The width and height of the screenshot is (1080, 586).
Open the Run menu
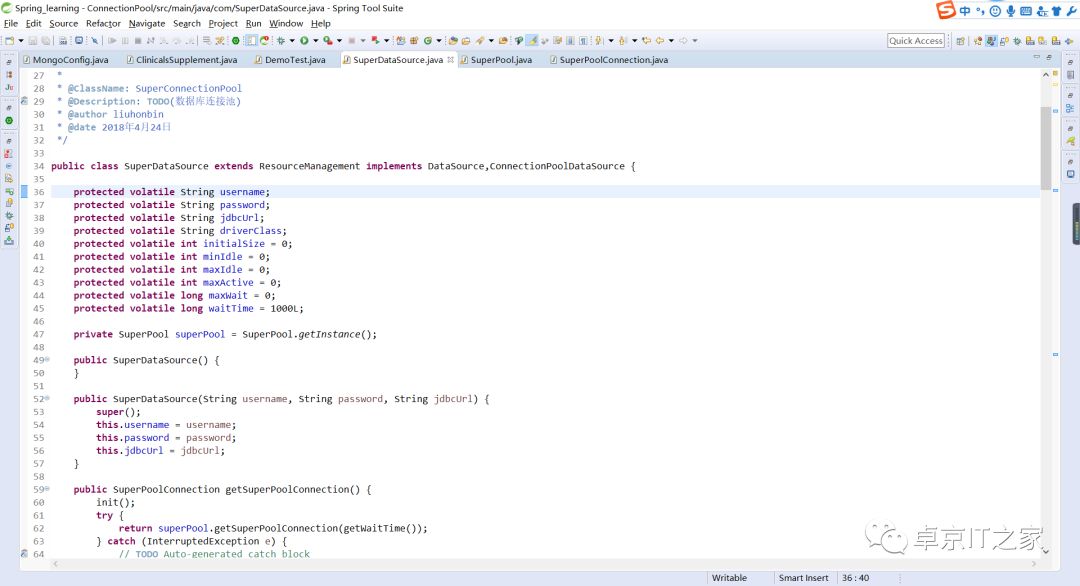pos(253,23)
